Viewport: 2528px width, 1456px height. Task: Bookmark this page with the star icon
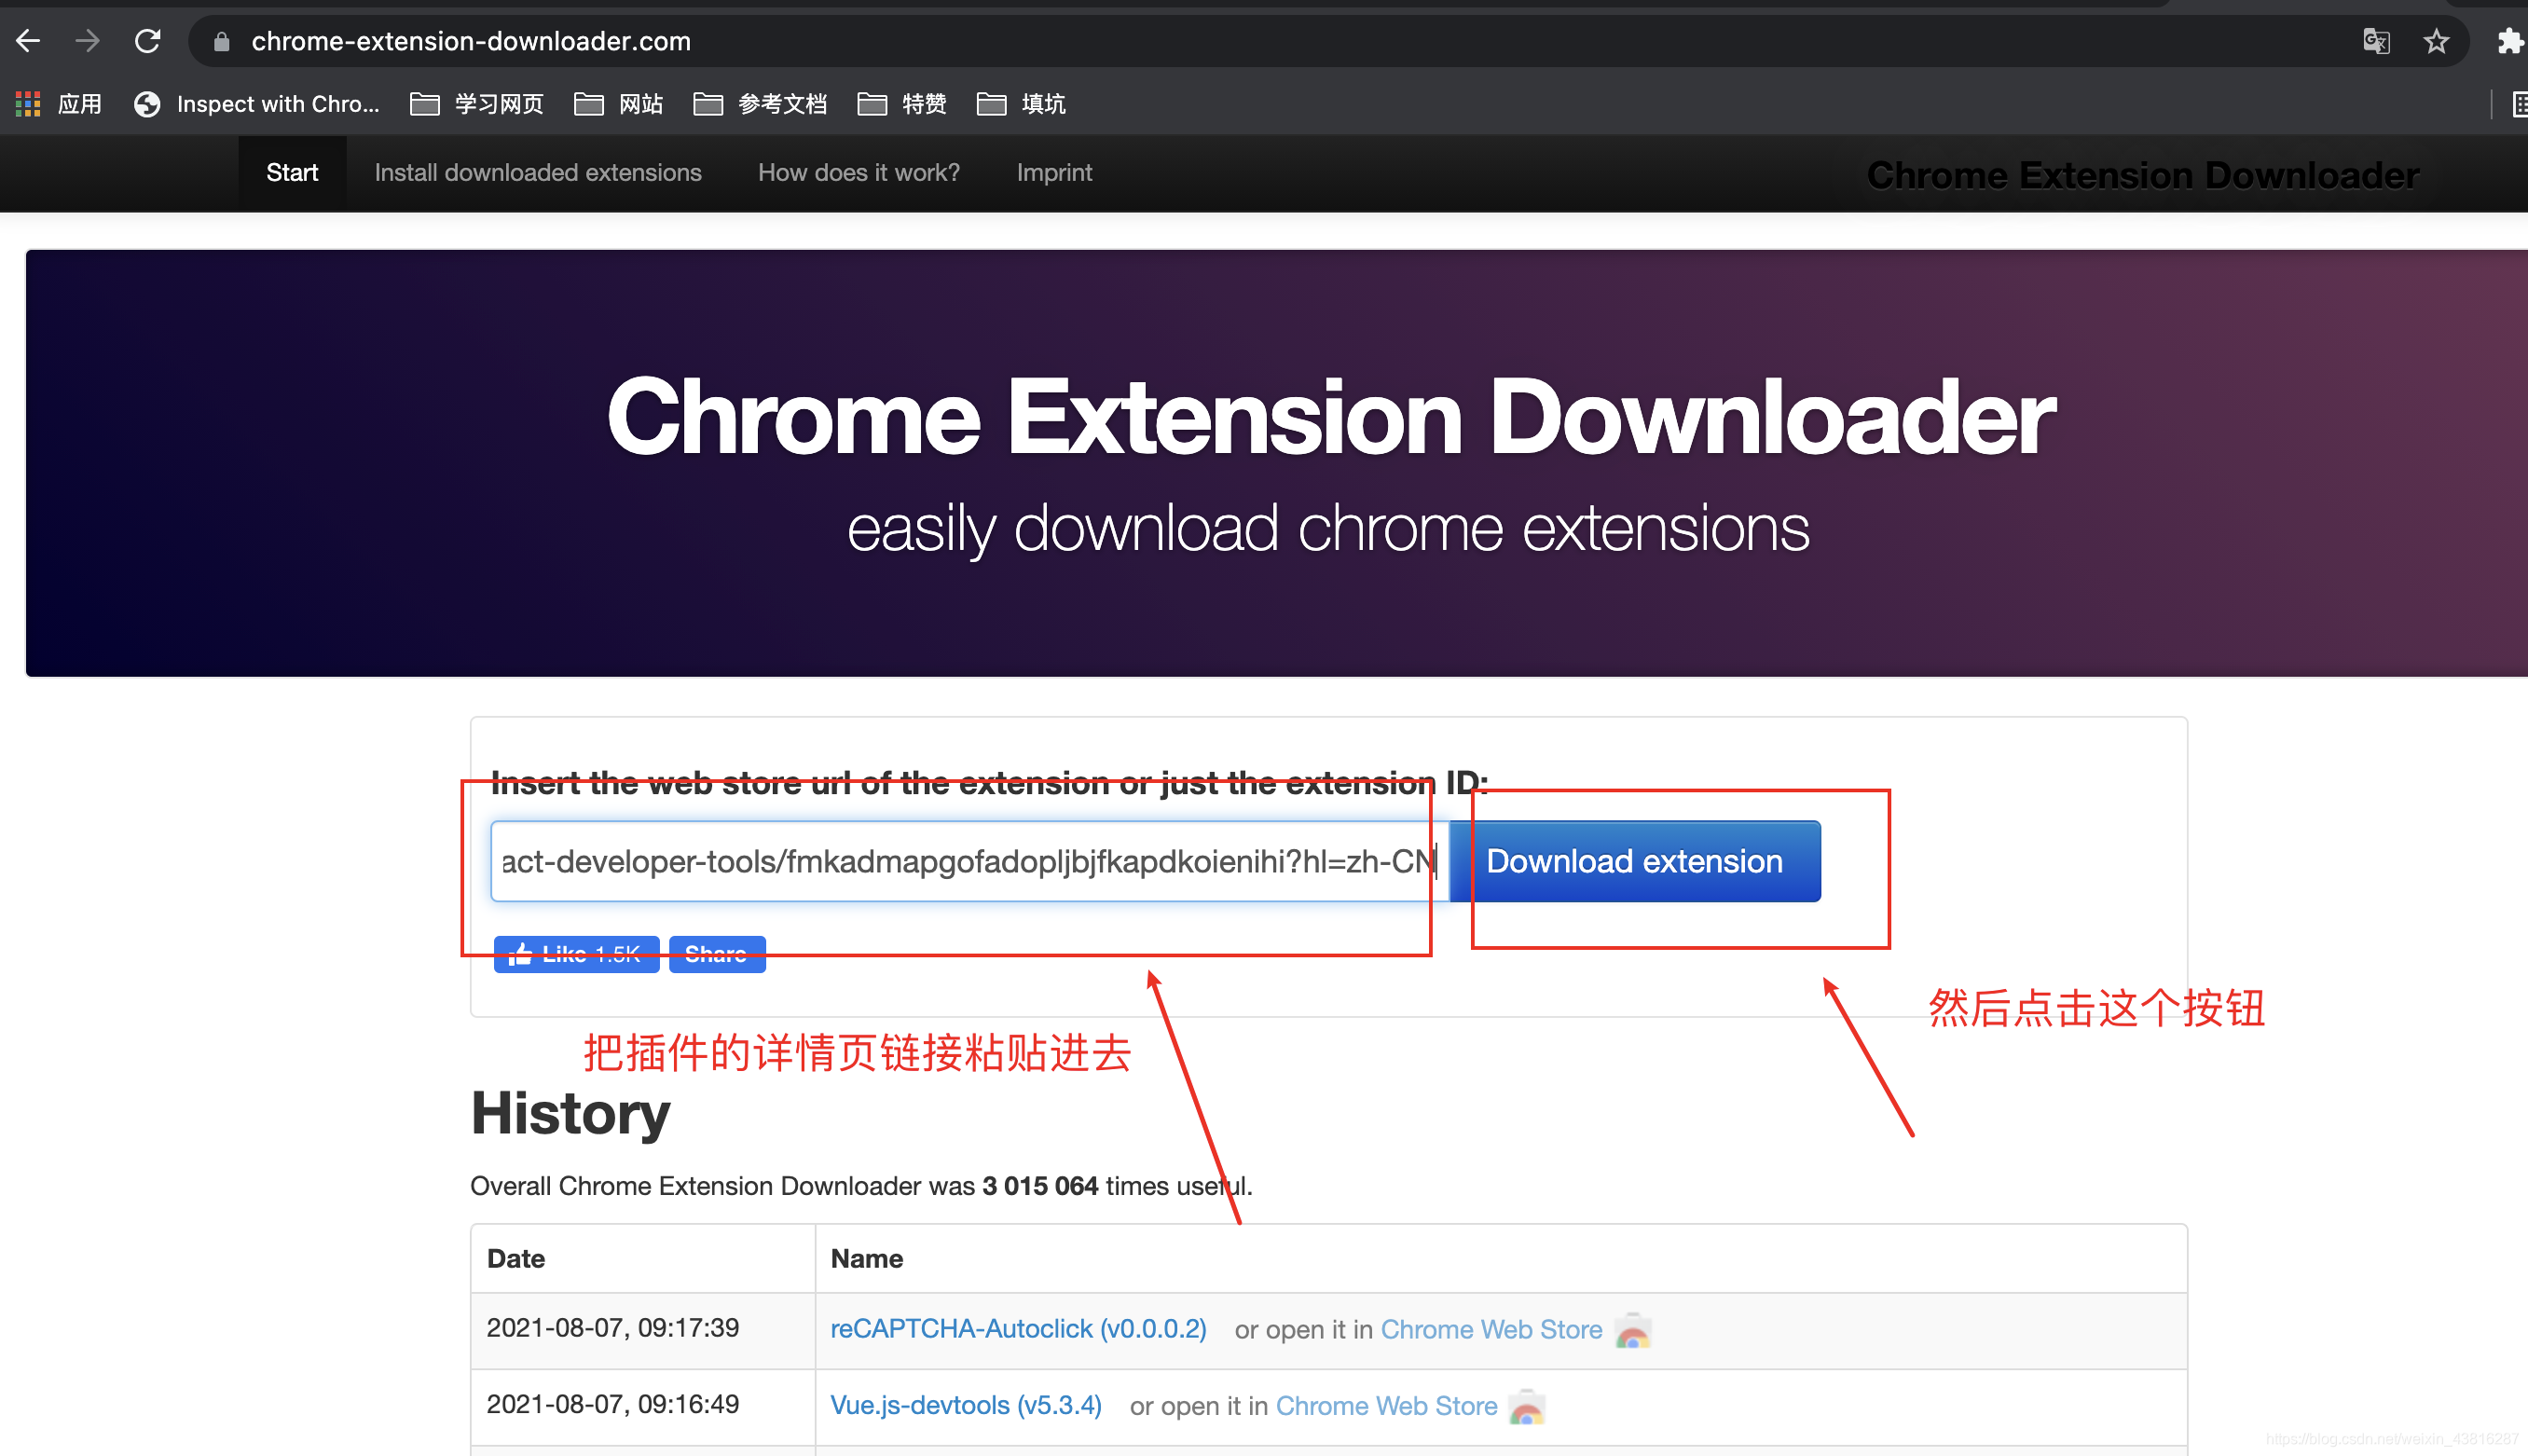(2436, 41)
